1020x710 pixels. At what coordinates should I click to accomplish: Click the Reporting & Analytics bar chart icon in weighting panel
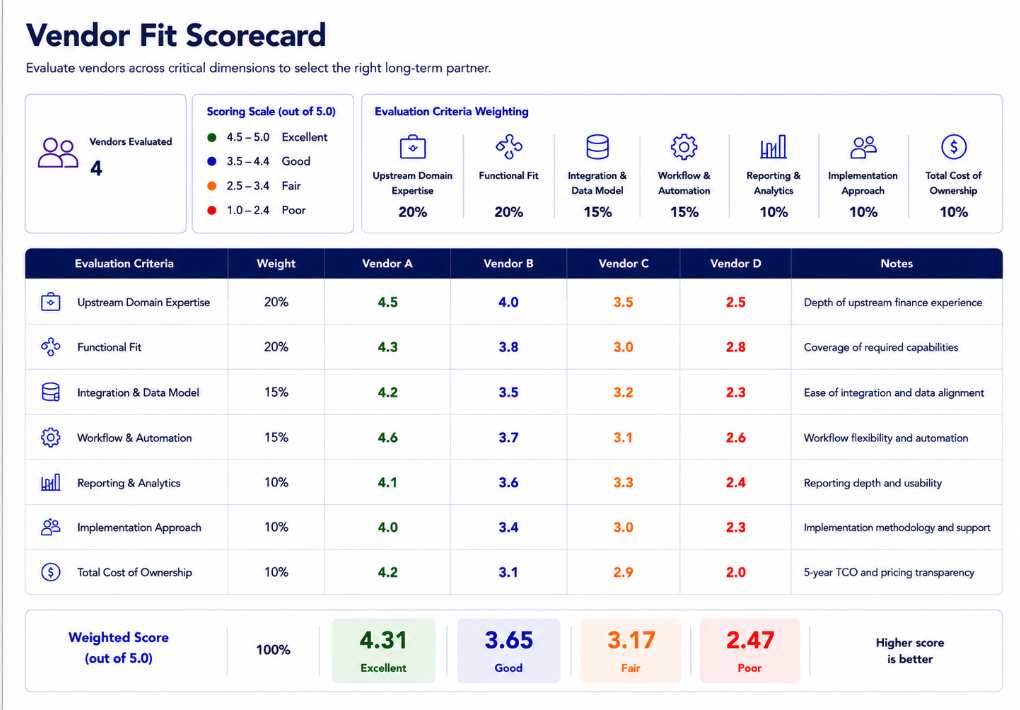click(773, 147)
